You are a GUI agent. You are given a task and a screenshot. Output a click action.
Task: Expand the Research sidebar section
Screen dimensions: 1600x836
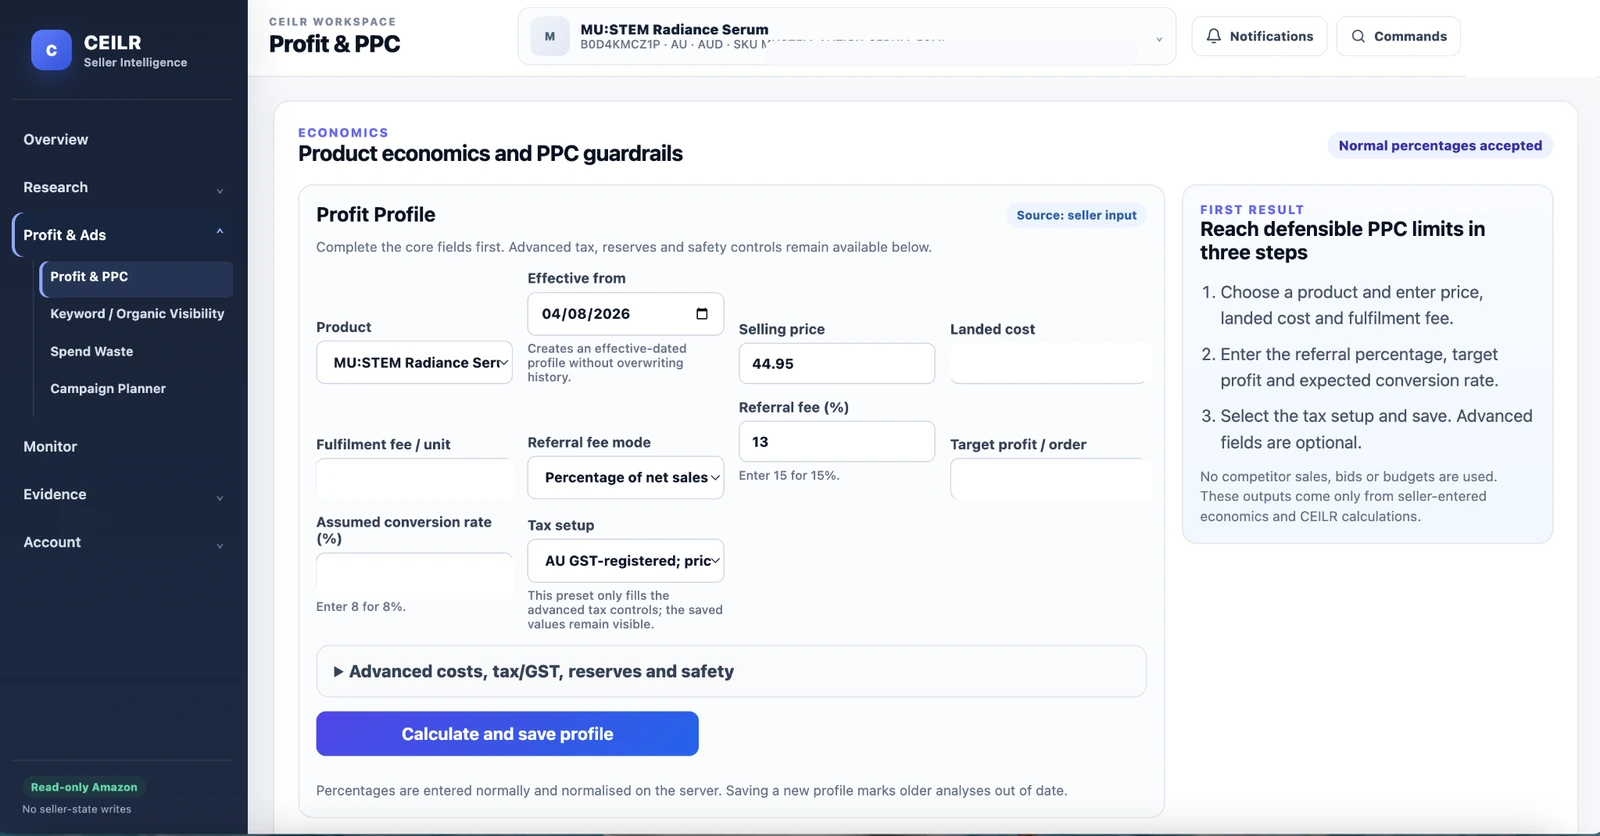tap(123, 188)
